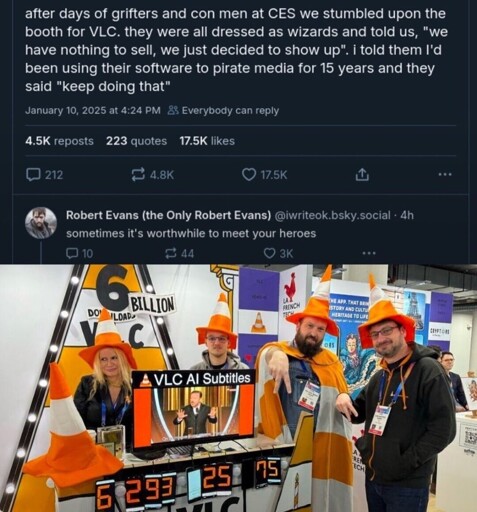This screenshot has width=477, height=512.
Task: Click the reply icon on the main post
Action: pyautogui.click(x=33, y=174)
